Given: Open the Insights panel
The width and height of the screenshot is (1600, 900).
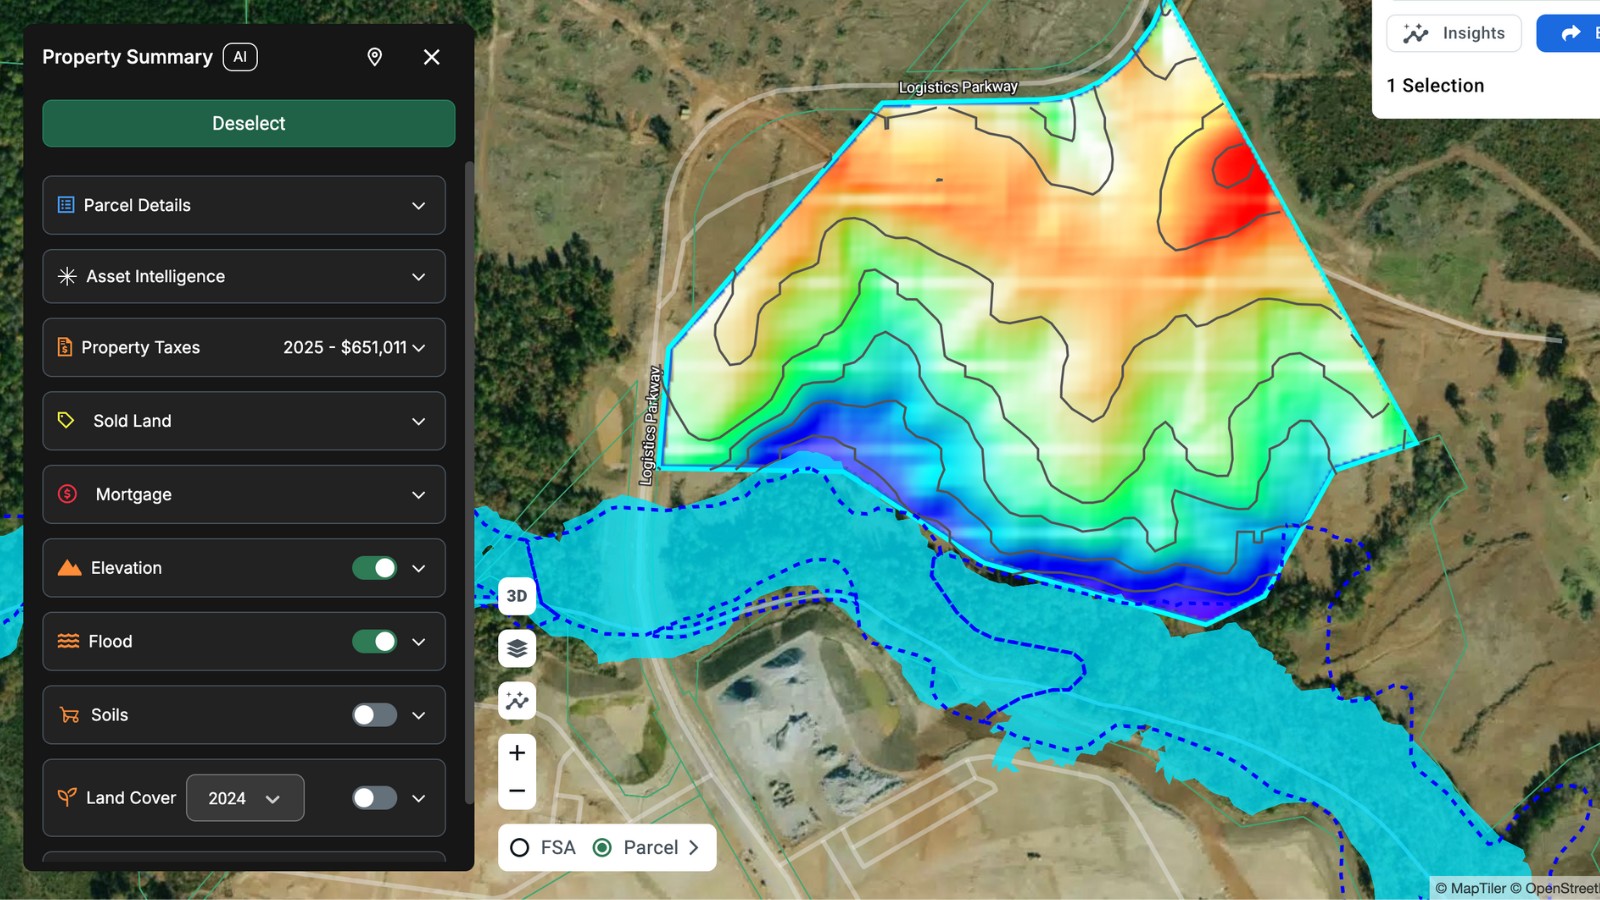Looking at the screenshot, I should [x=1454, y=33].
